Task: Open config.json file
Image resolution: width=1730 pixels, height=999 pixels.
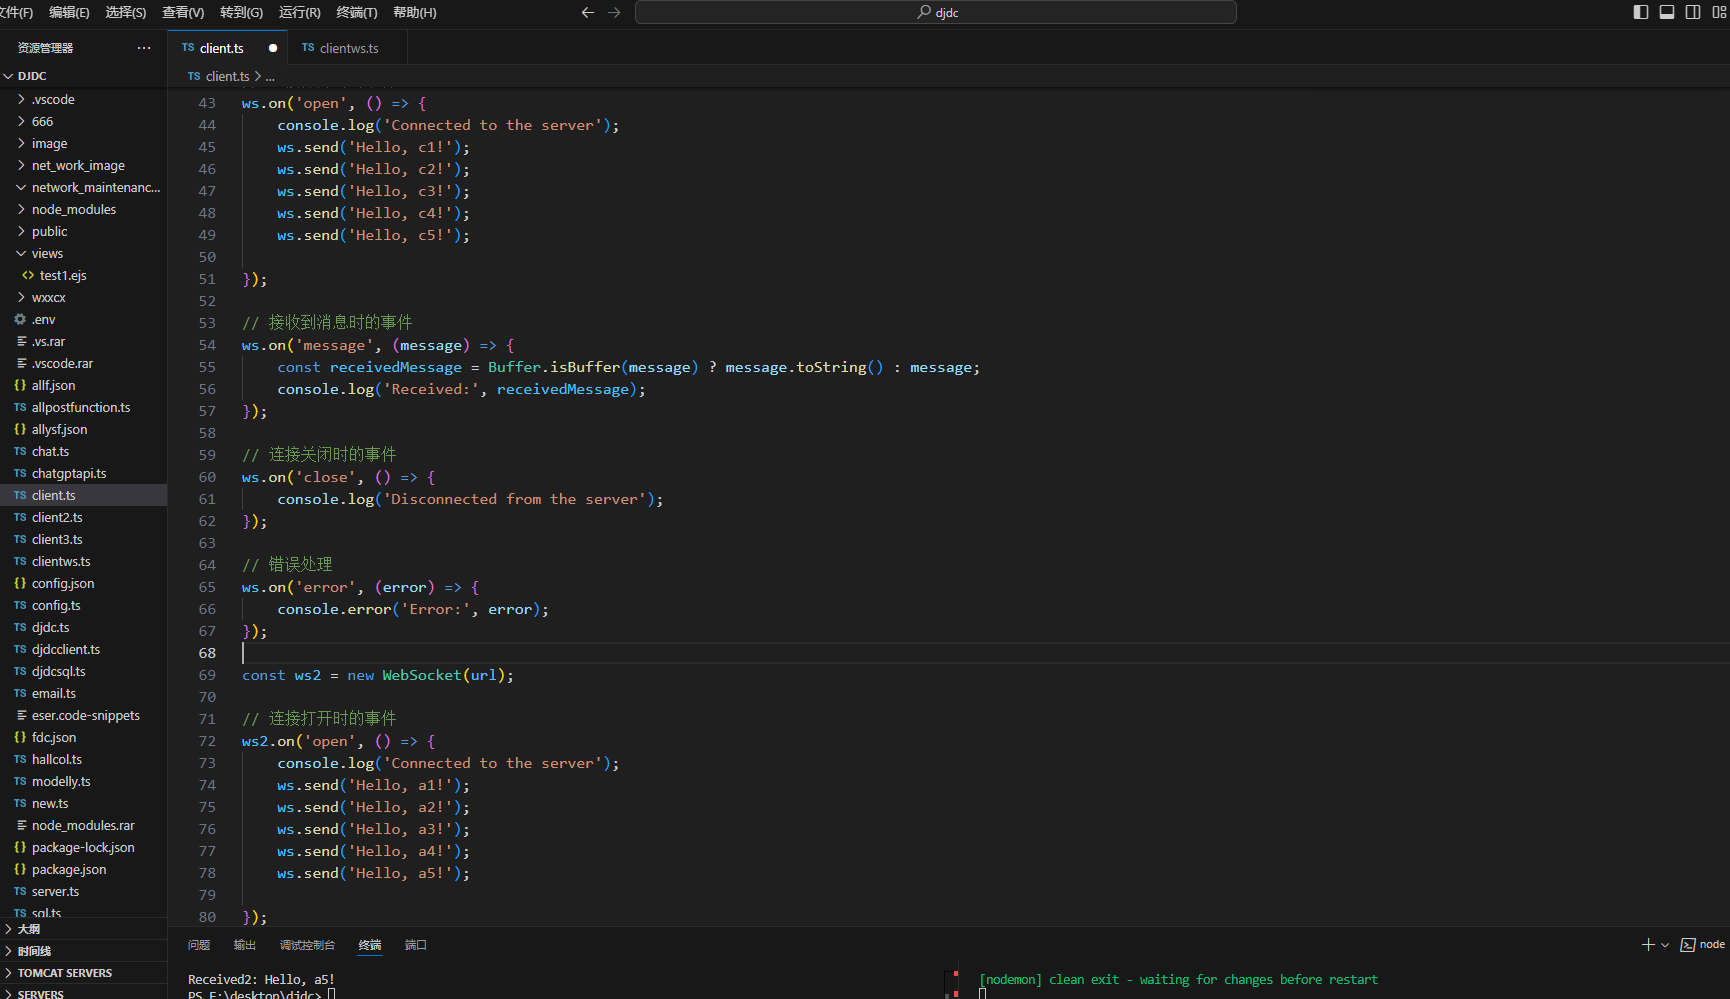Action: click(83, 583)
